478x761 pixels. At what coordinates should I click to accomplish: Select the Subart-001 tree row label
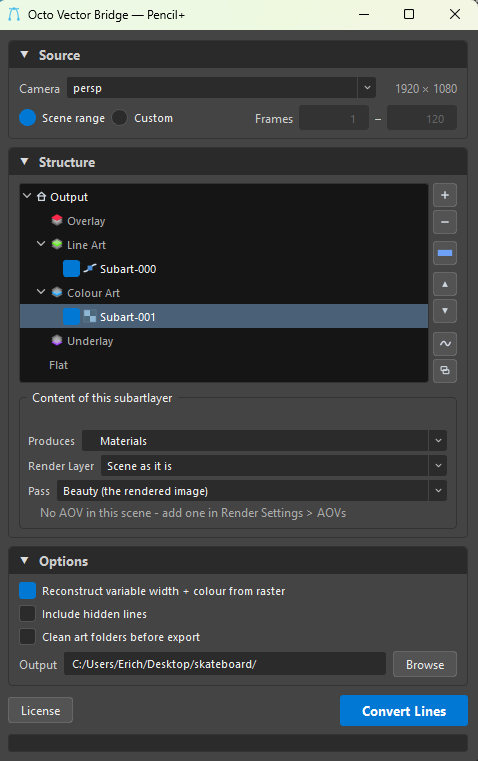tap(128, 317)
